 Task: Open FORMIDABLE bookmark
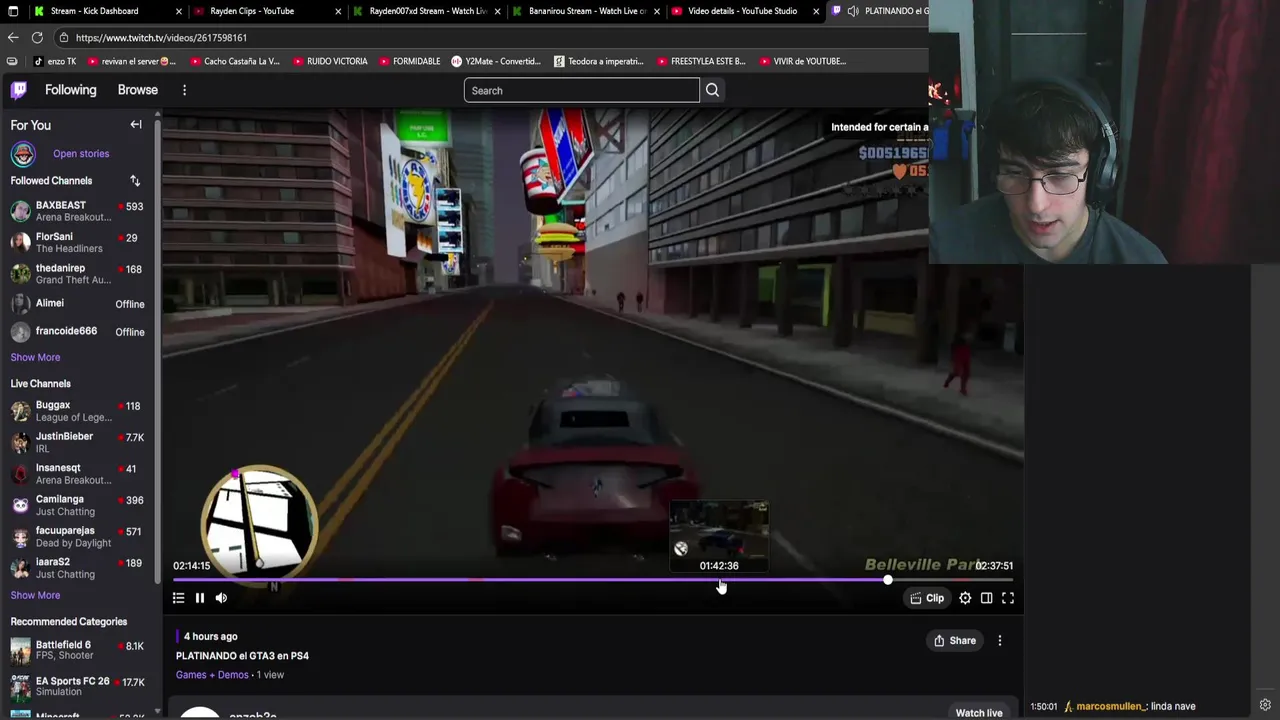(409, 61)
